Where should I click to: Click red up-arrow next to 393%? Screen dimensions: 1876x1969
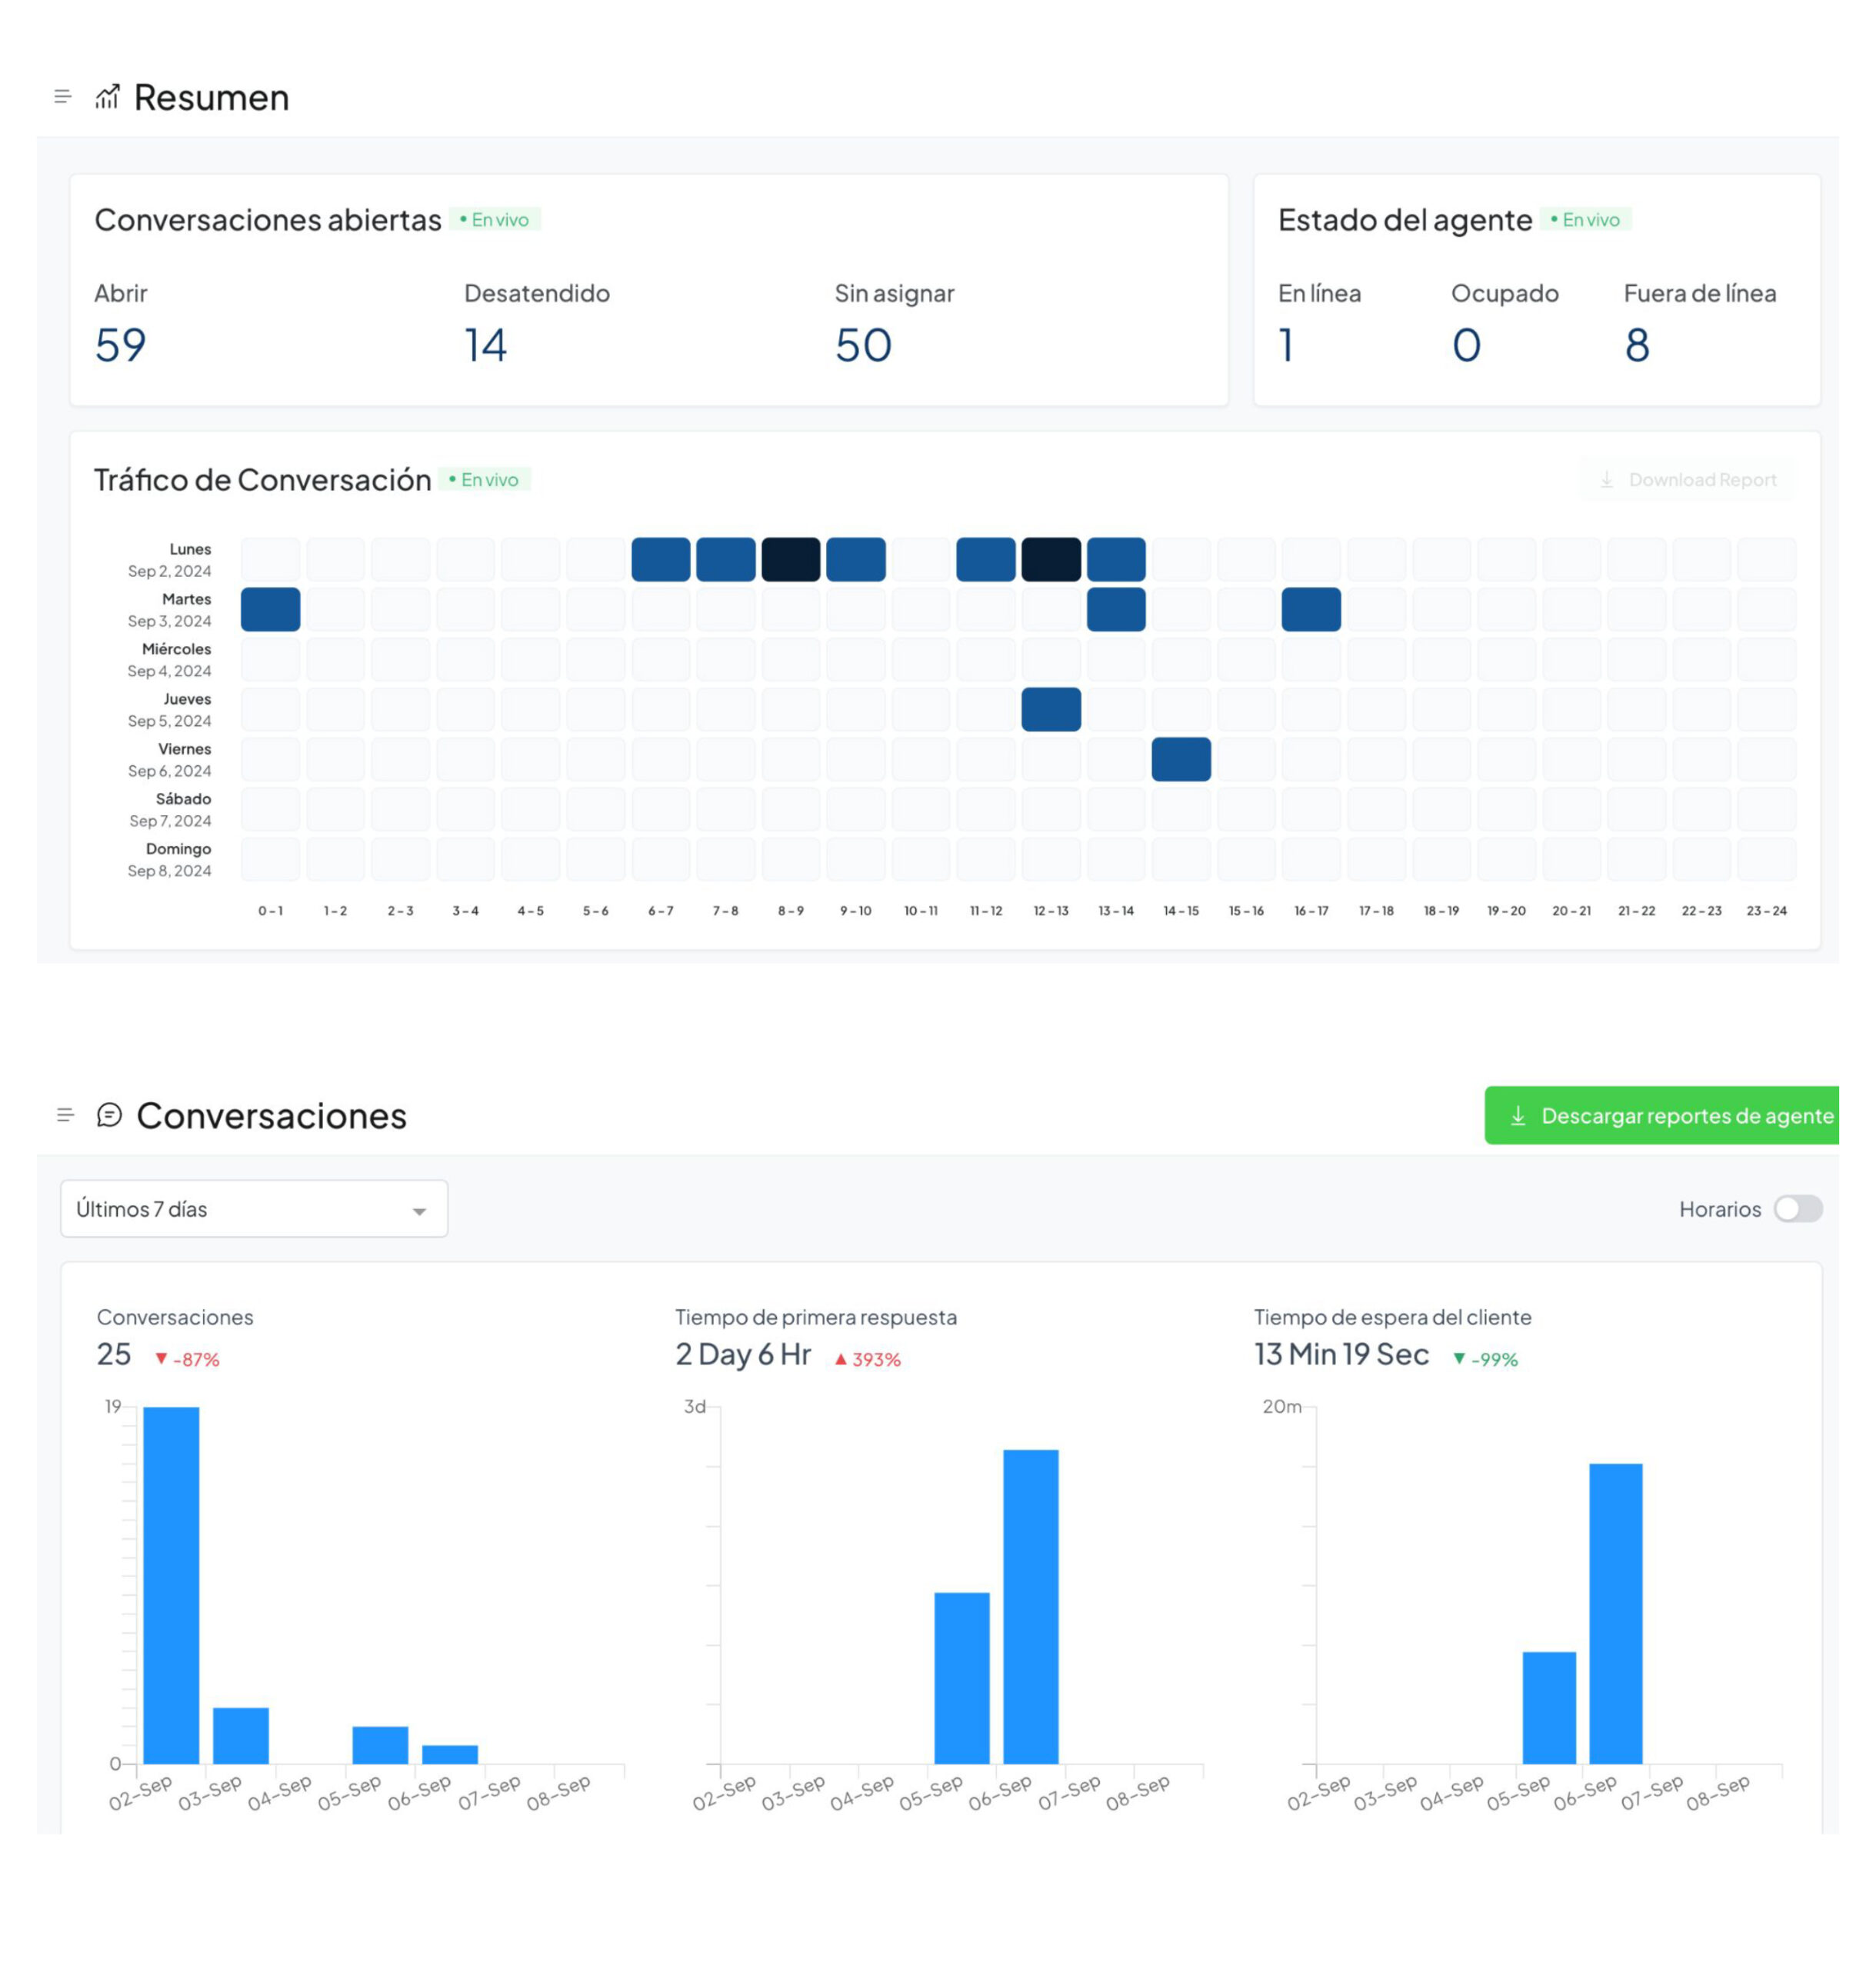[841, 1359]
